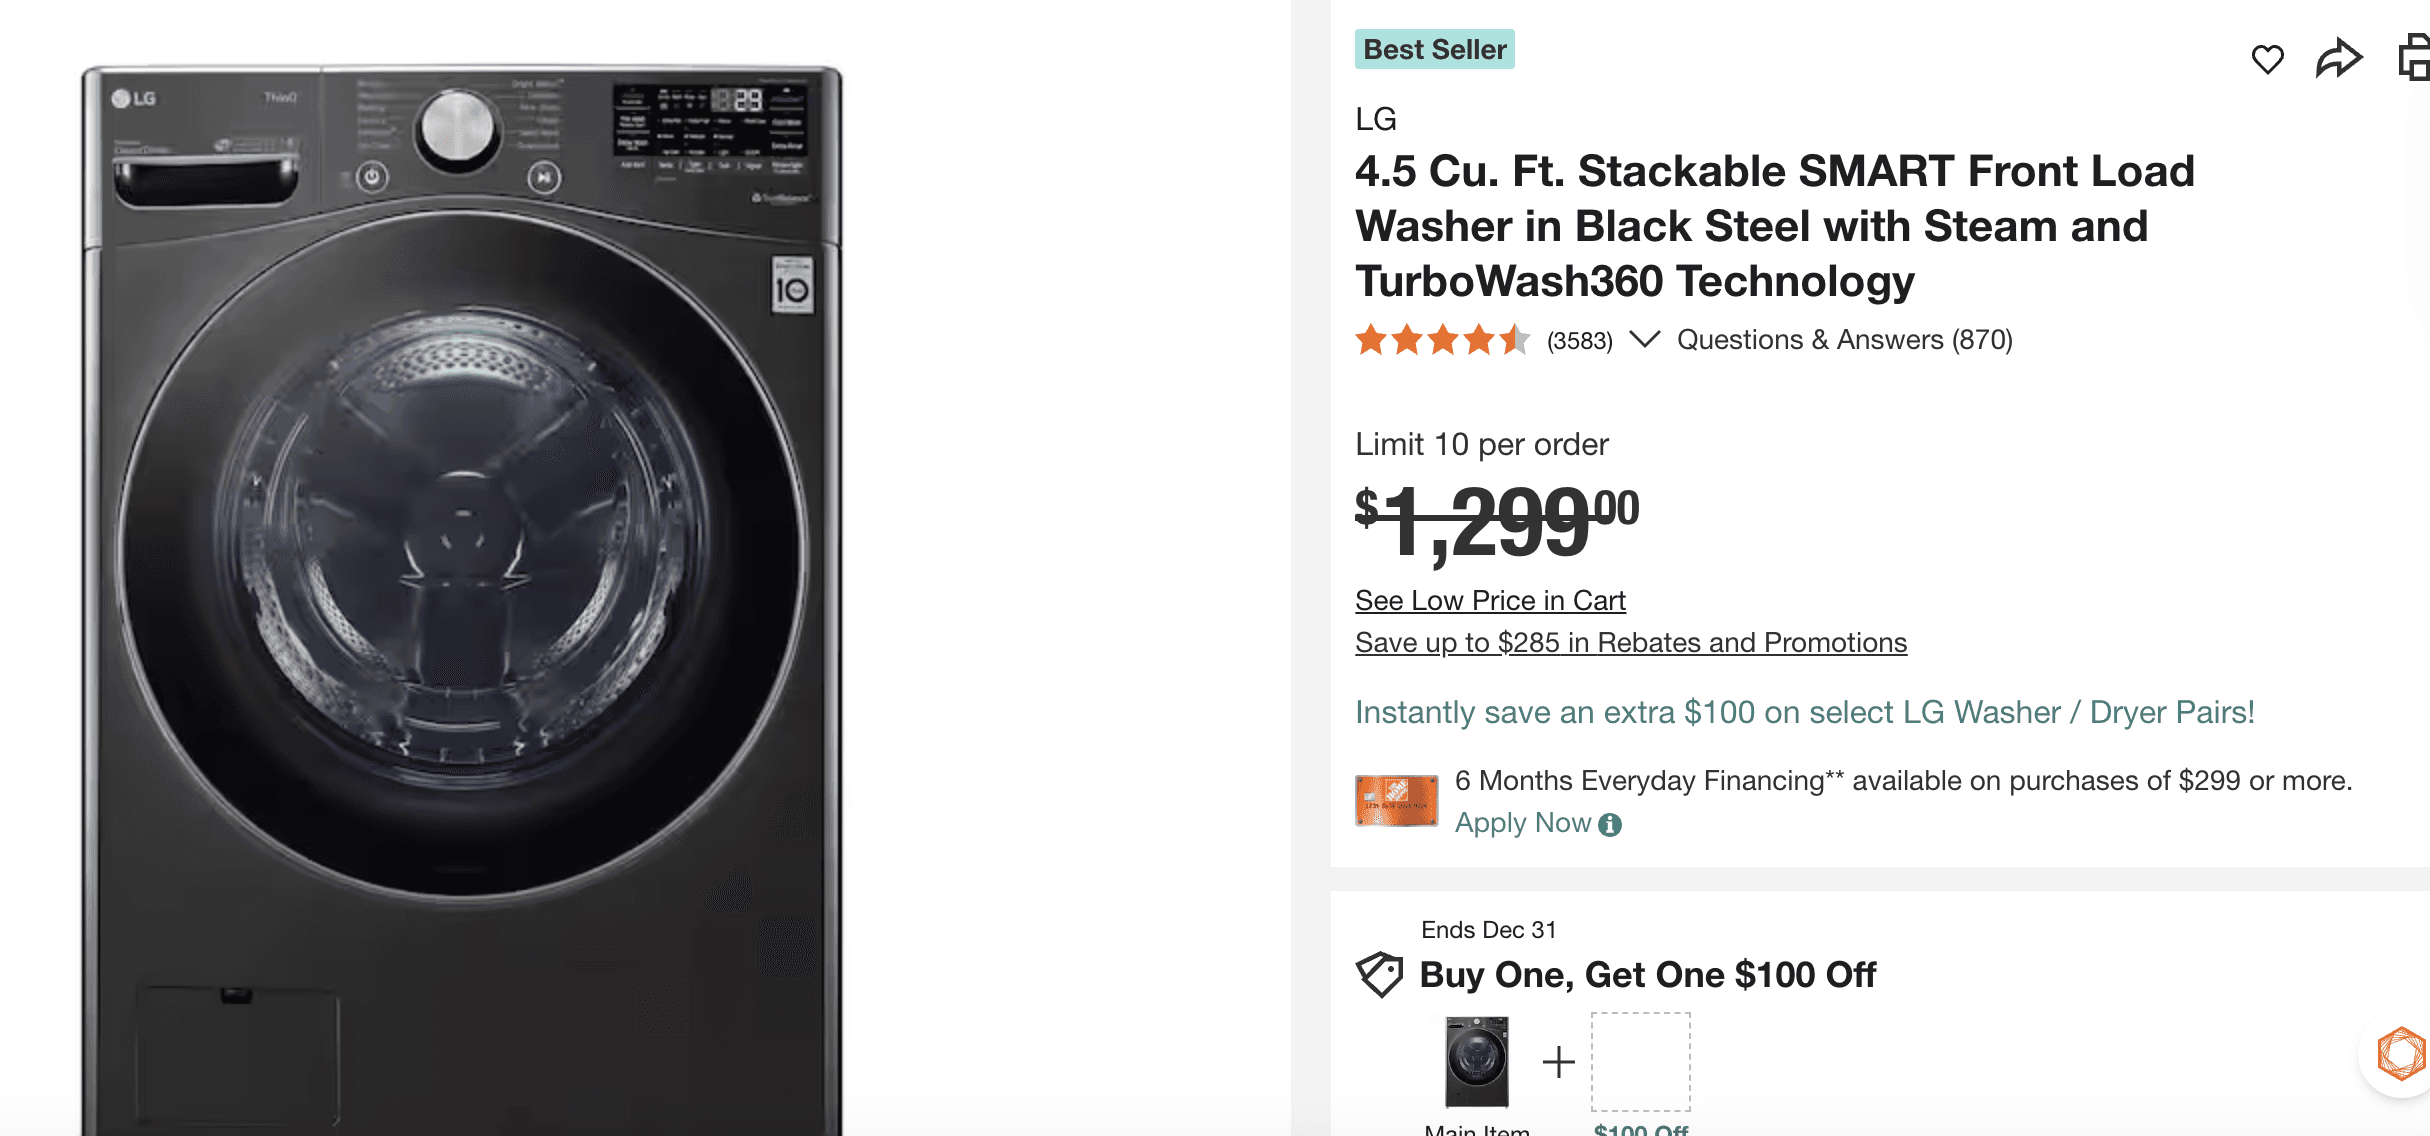Click the Best Seller badge
This screenshot has height=1136, width=2430.
[1434, 49]
